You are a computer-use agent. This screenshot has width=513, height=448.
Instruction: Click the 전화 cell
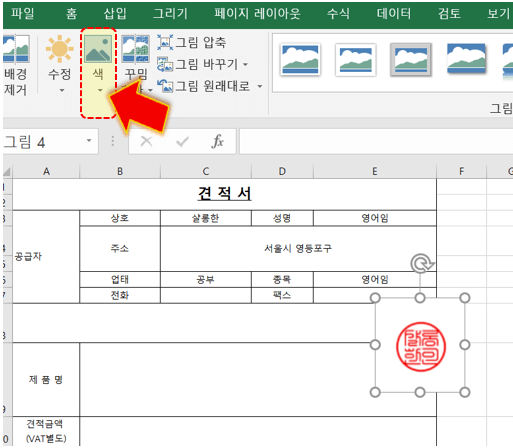click(x=120, y=295)
